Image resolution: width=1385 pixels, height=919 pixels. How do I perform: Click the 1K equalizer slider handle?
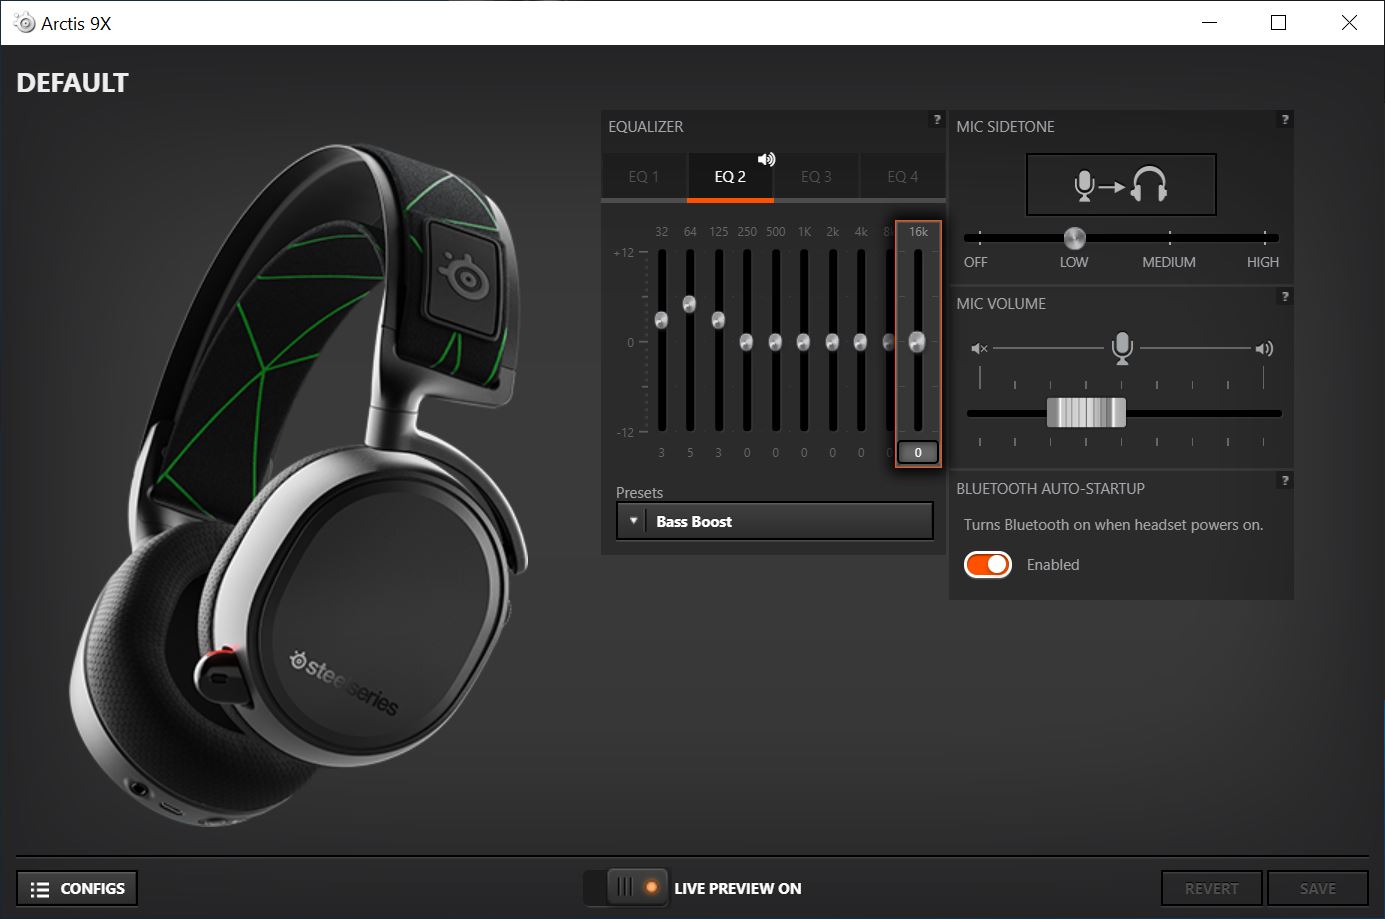pos(803,342)
